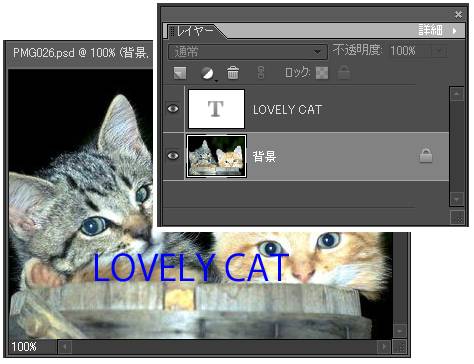Open the 通常 blend mode dropdown
The height and width of the screenshot is (364, 474).
click(x=247, y=52)
